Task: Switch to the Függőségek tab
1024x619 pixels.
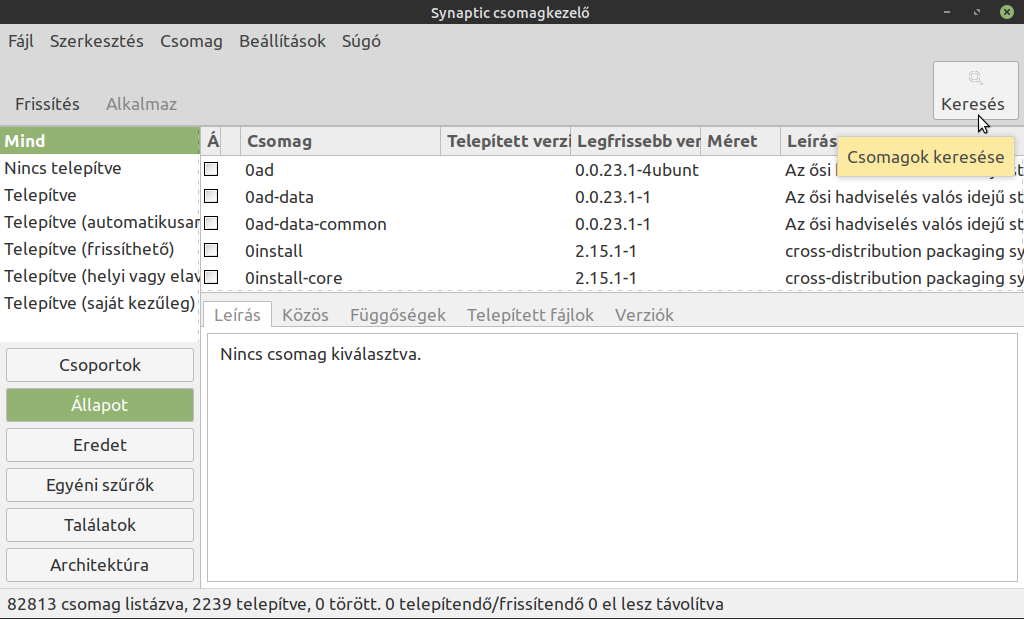Action: point(398,315)
